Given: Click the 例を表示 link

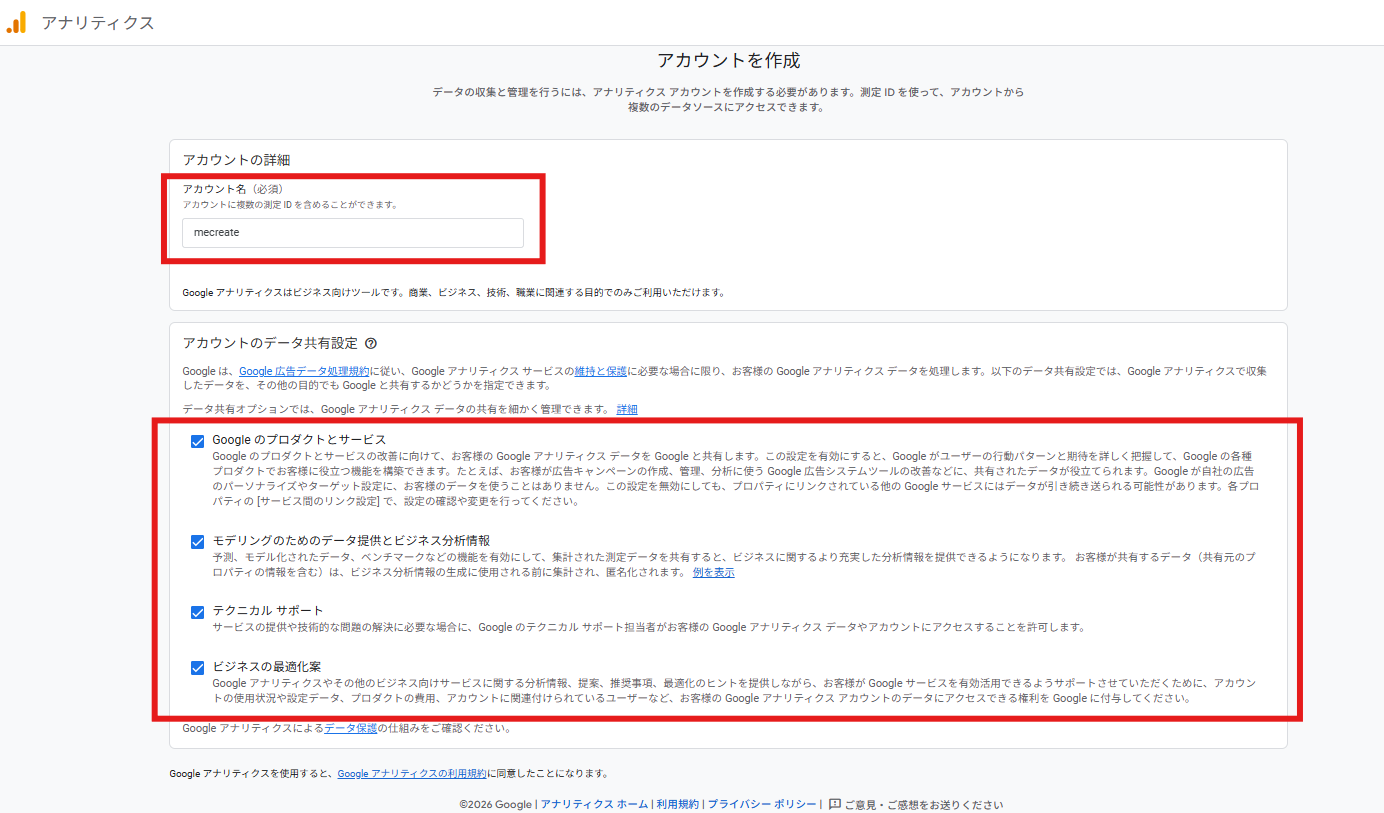Looking at the screenshot, I should (x=714, y=572).
